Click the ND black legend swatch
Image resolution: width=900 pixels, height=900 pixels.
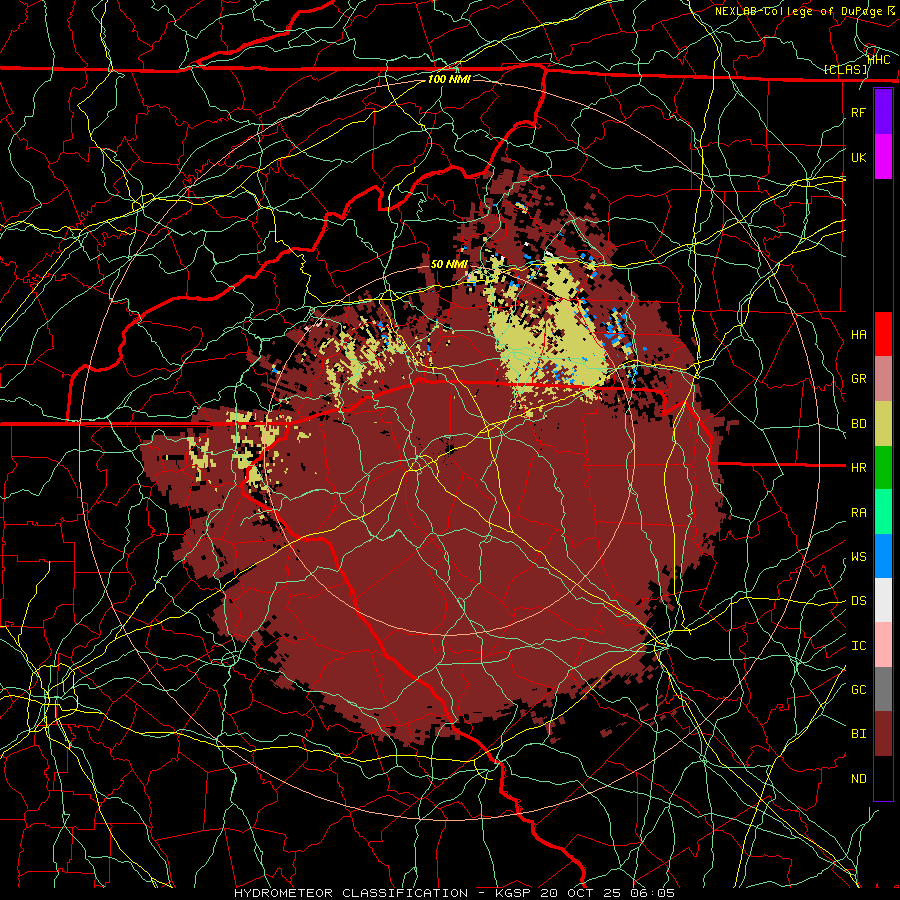(883, 778)
